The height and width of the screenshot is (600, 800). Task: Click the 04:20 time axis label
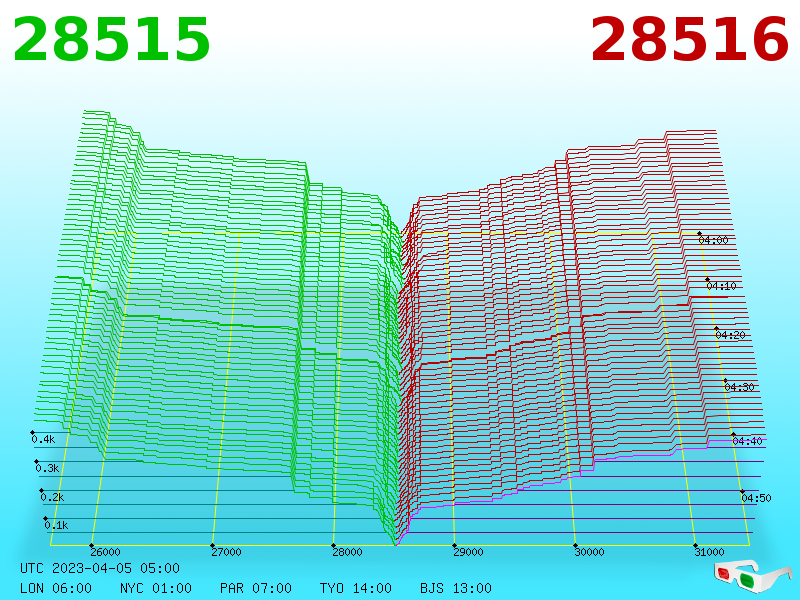click(x=730, y=335)
